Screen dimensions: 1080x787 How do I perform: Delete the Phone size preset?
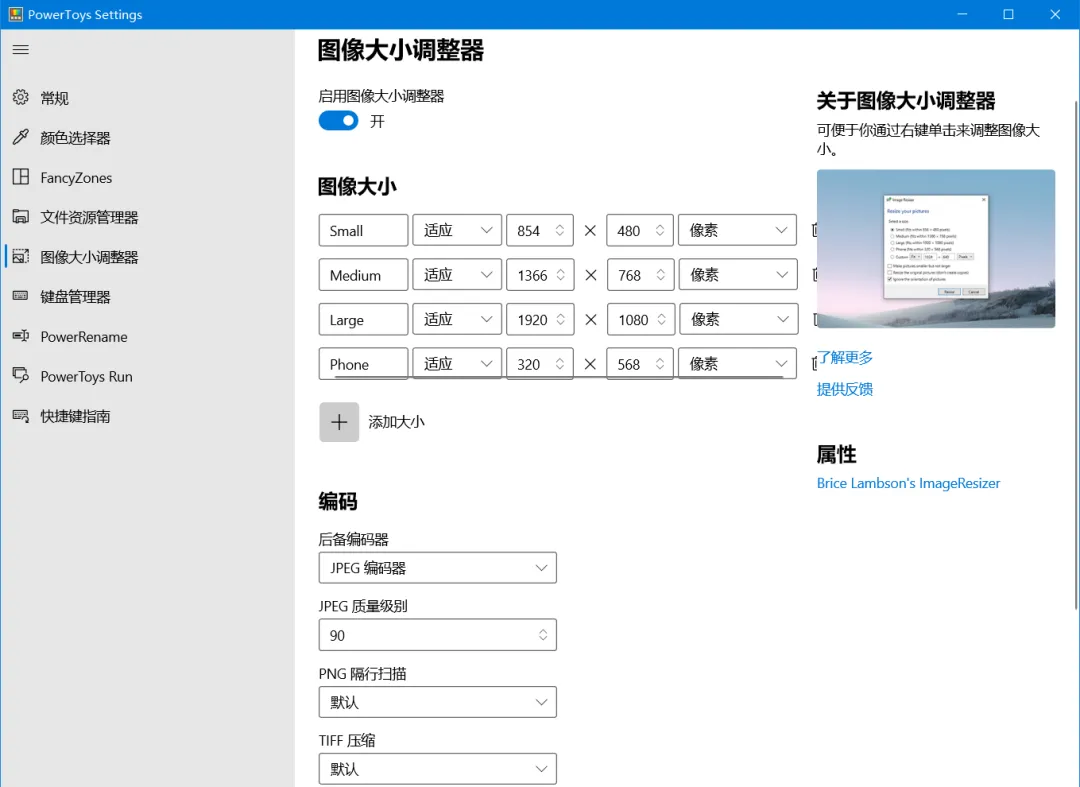pos(814,364)
